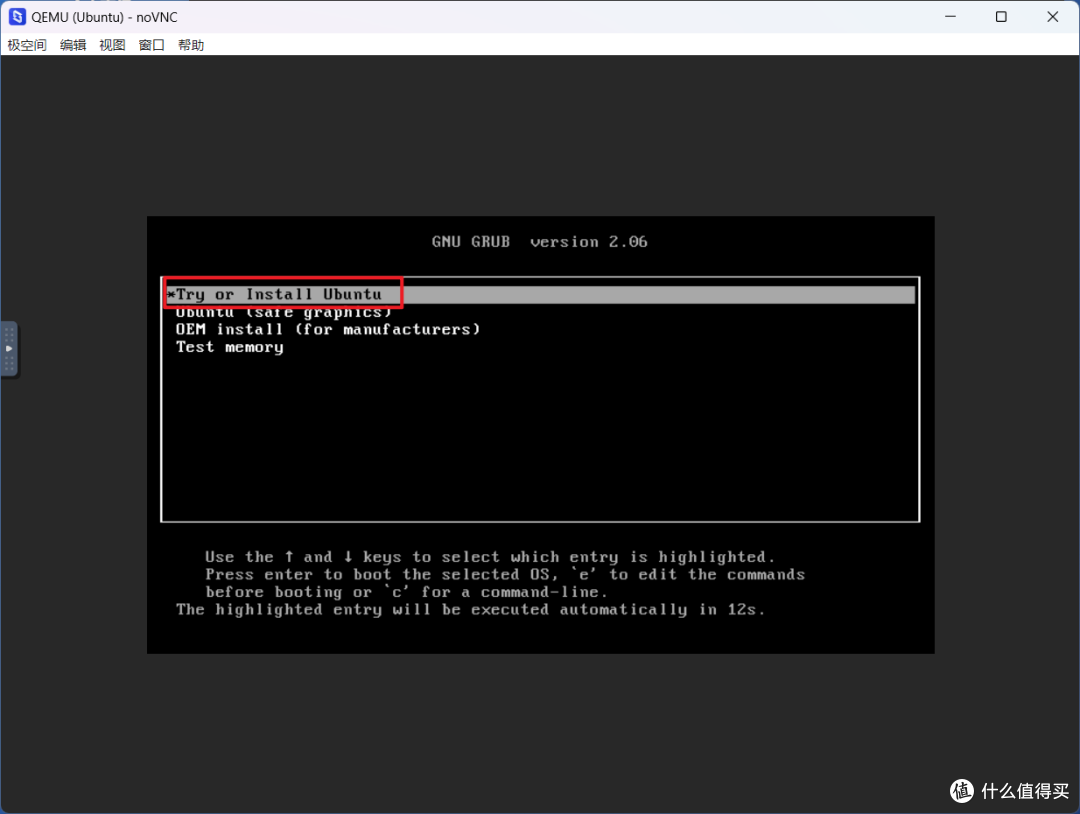The height and width of the screenshot is (814, 1080).
Task: Open the 帮助 menu
Action: pyautogui.click(x=191, y=45)
